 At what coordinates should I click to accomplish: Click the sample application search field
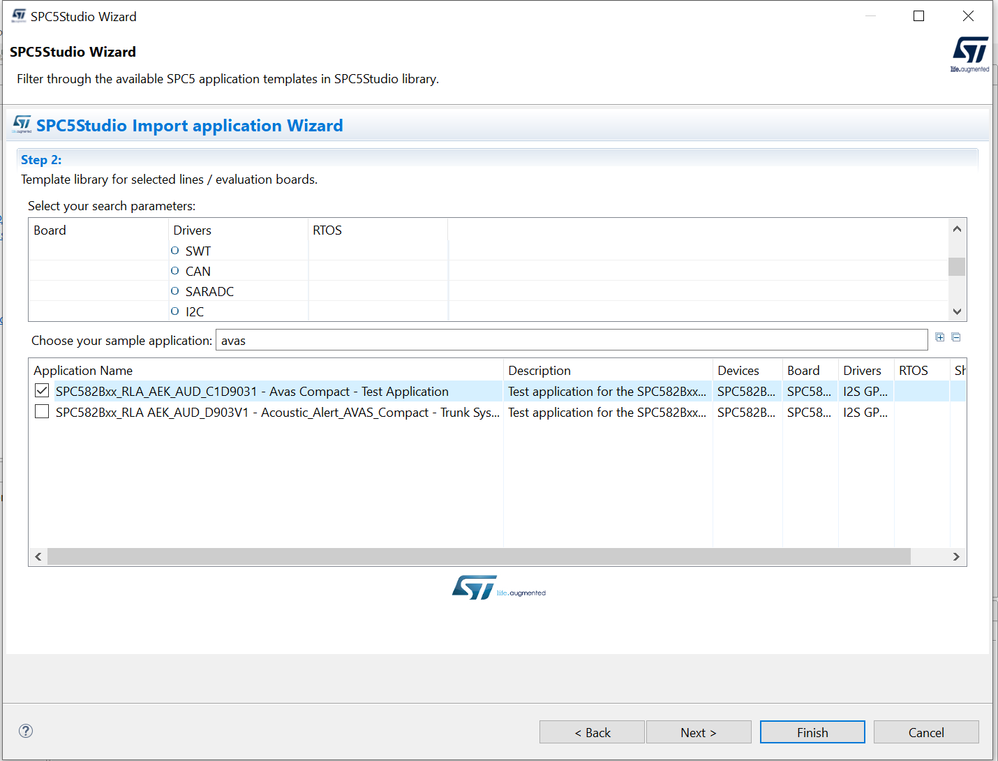click(571, 340)
